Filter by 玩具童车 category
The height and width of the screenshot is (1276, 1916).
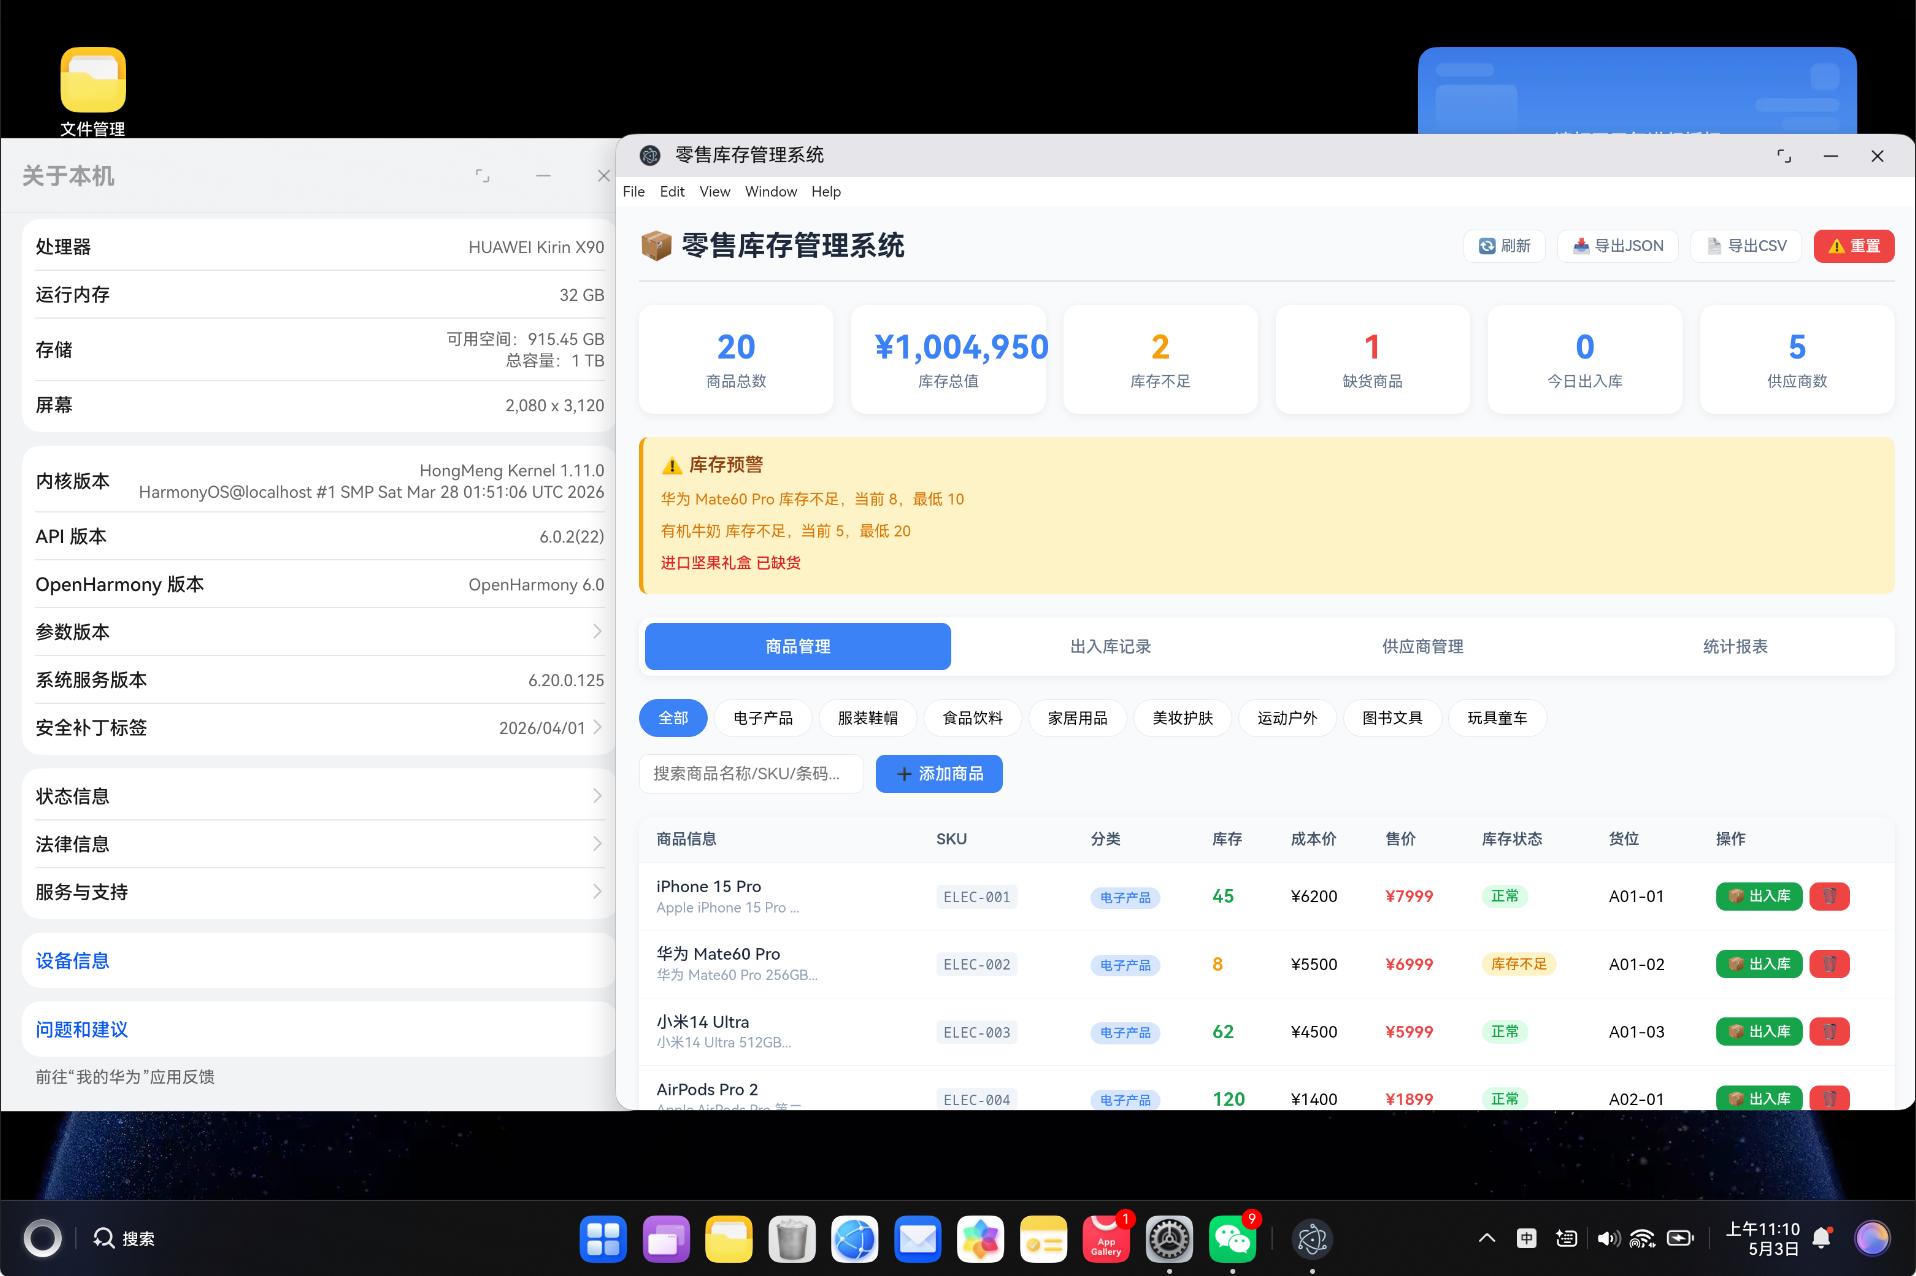[x=1498, y=718]
